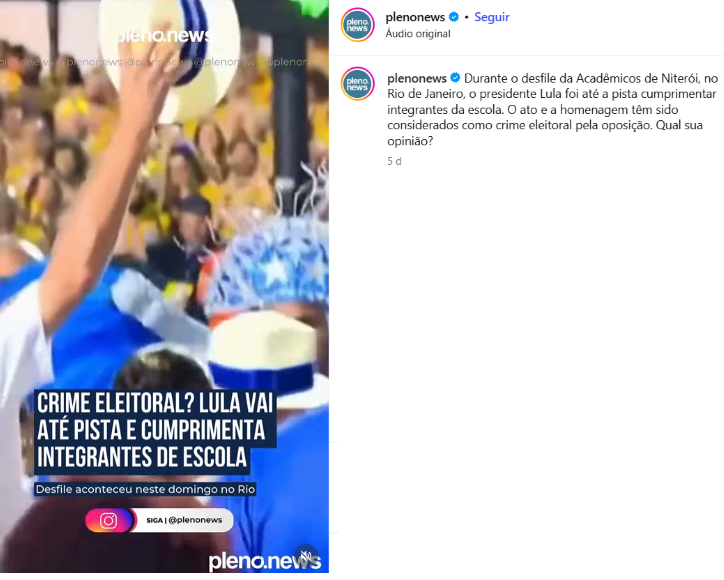Unmute the video with the speaker icon
724x580 pixels.
point(306,554)
